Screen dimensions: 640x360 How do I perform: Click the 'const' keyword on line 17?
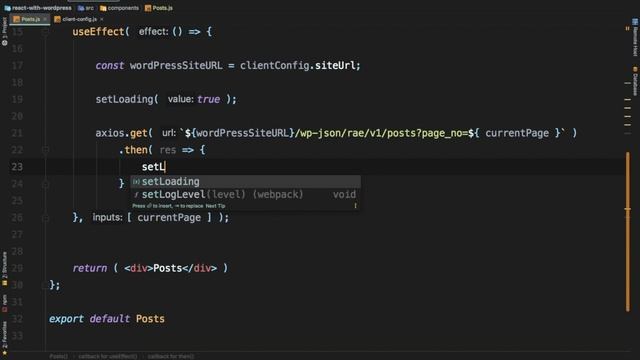point(110,66)
